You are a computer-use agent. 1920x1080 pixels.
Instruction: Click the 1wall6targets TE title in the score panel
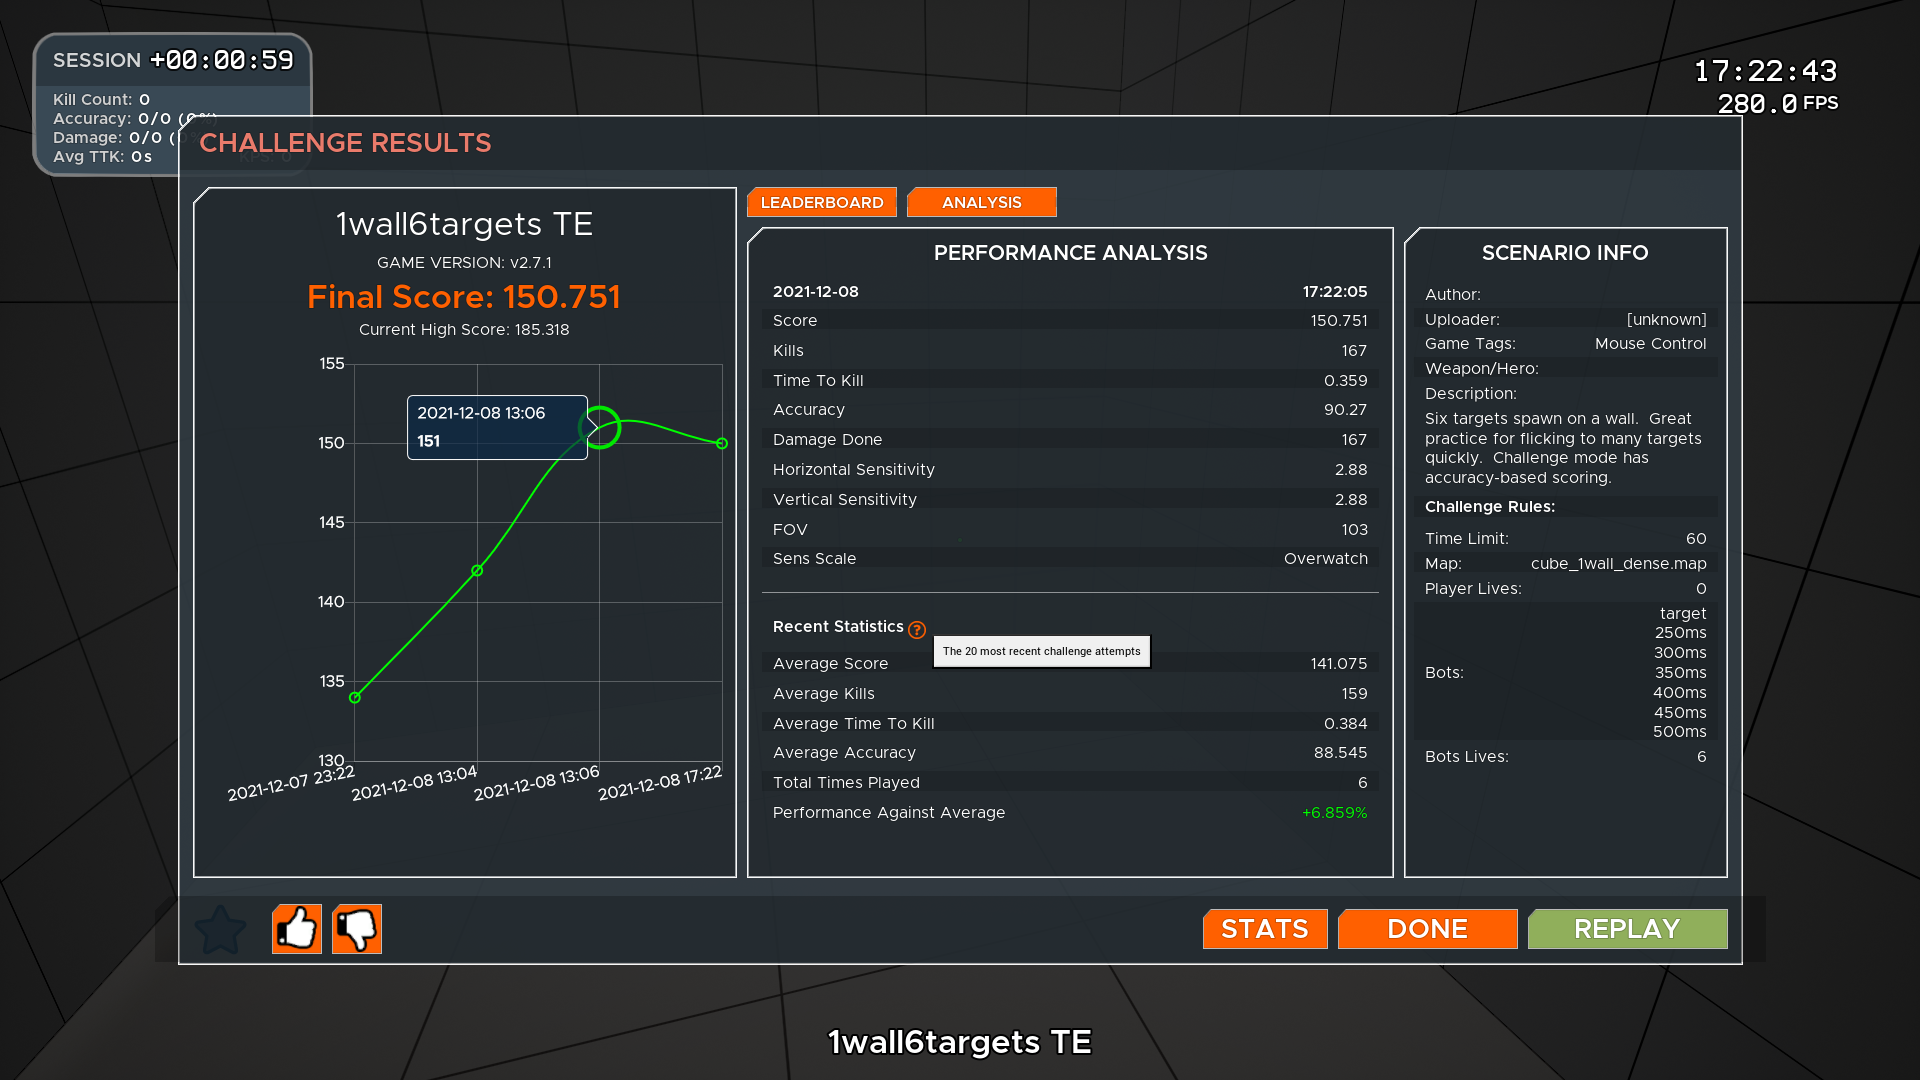[464, 224]
